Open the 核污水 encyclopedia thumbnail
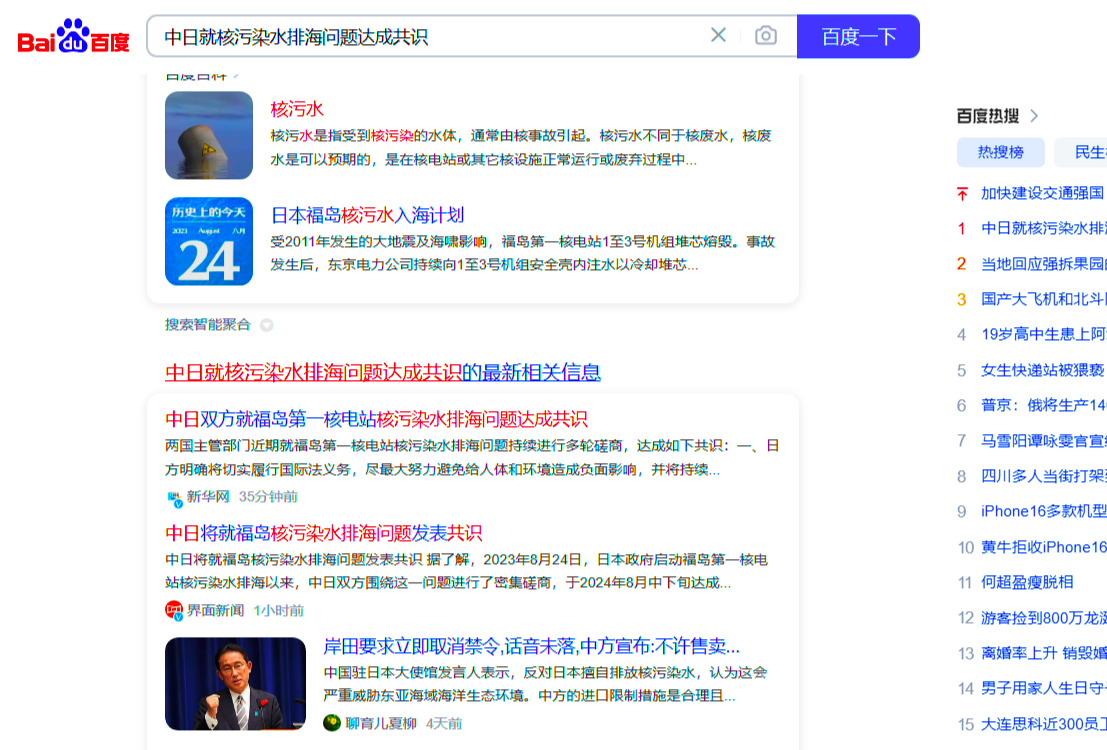The height and width of the screenshot is (750, 1107). 209,135
